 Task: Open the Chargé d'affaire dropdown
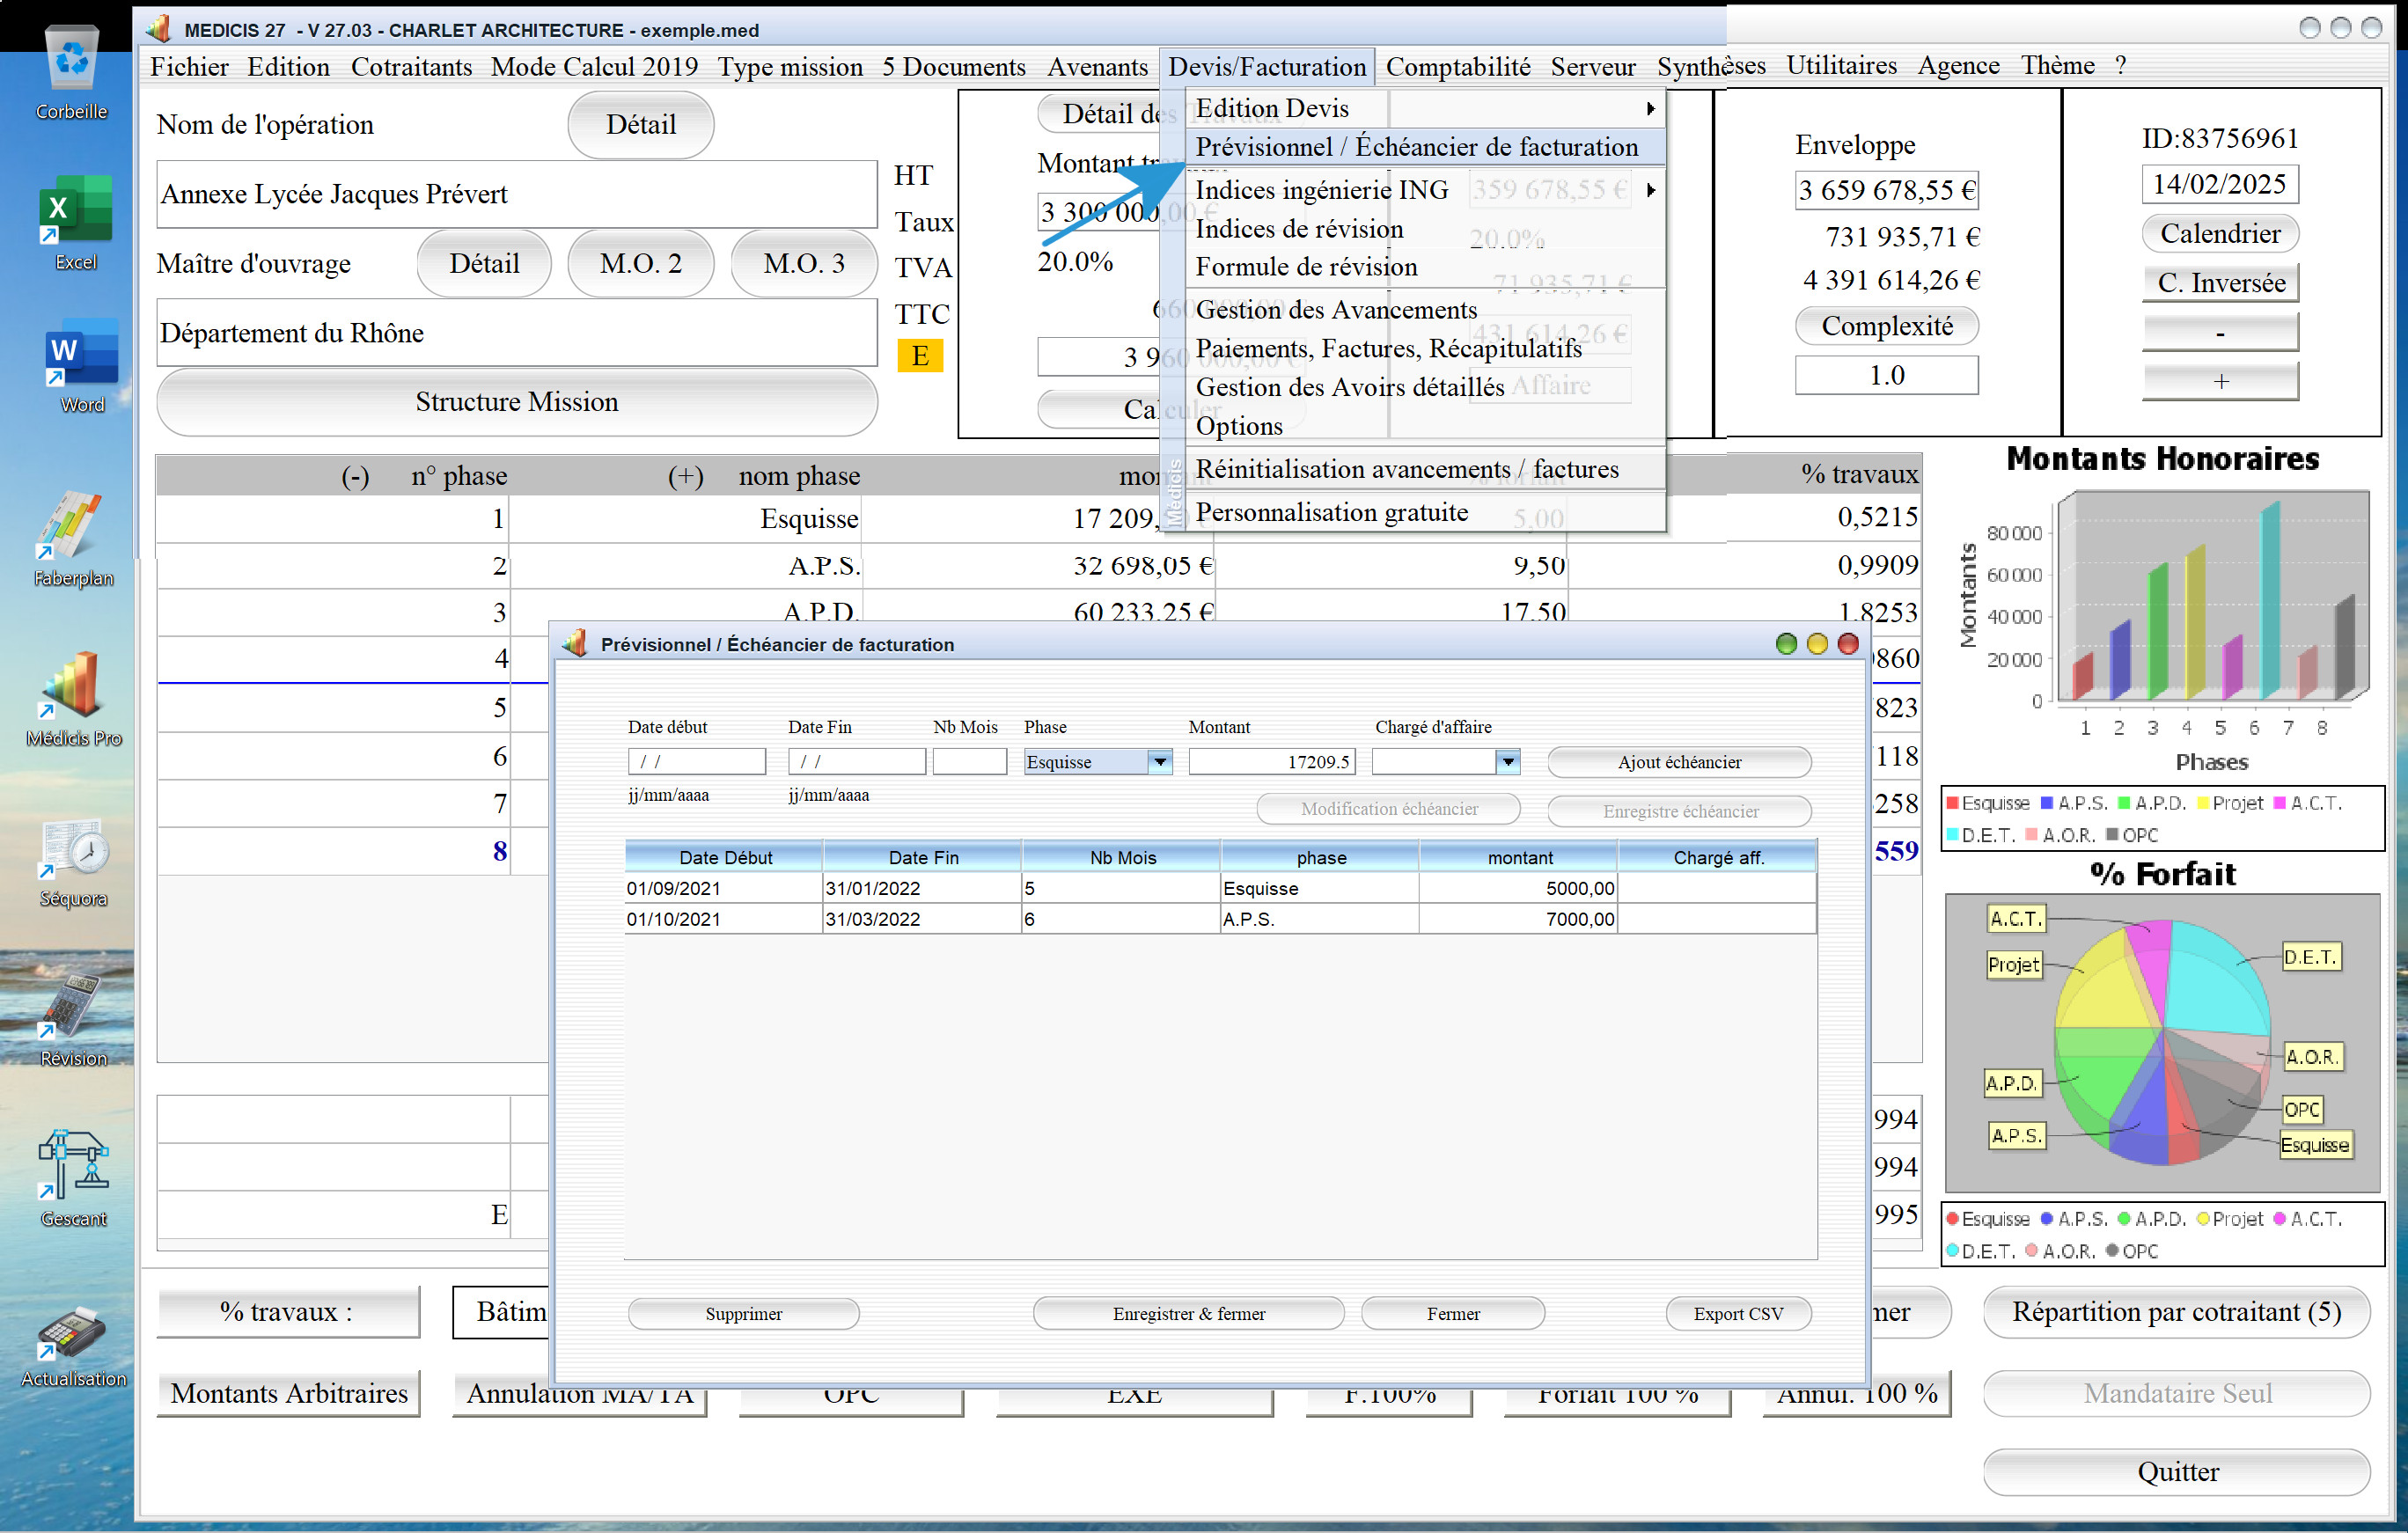pyautogui.click(x=1508, y=762)
